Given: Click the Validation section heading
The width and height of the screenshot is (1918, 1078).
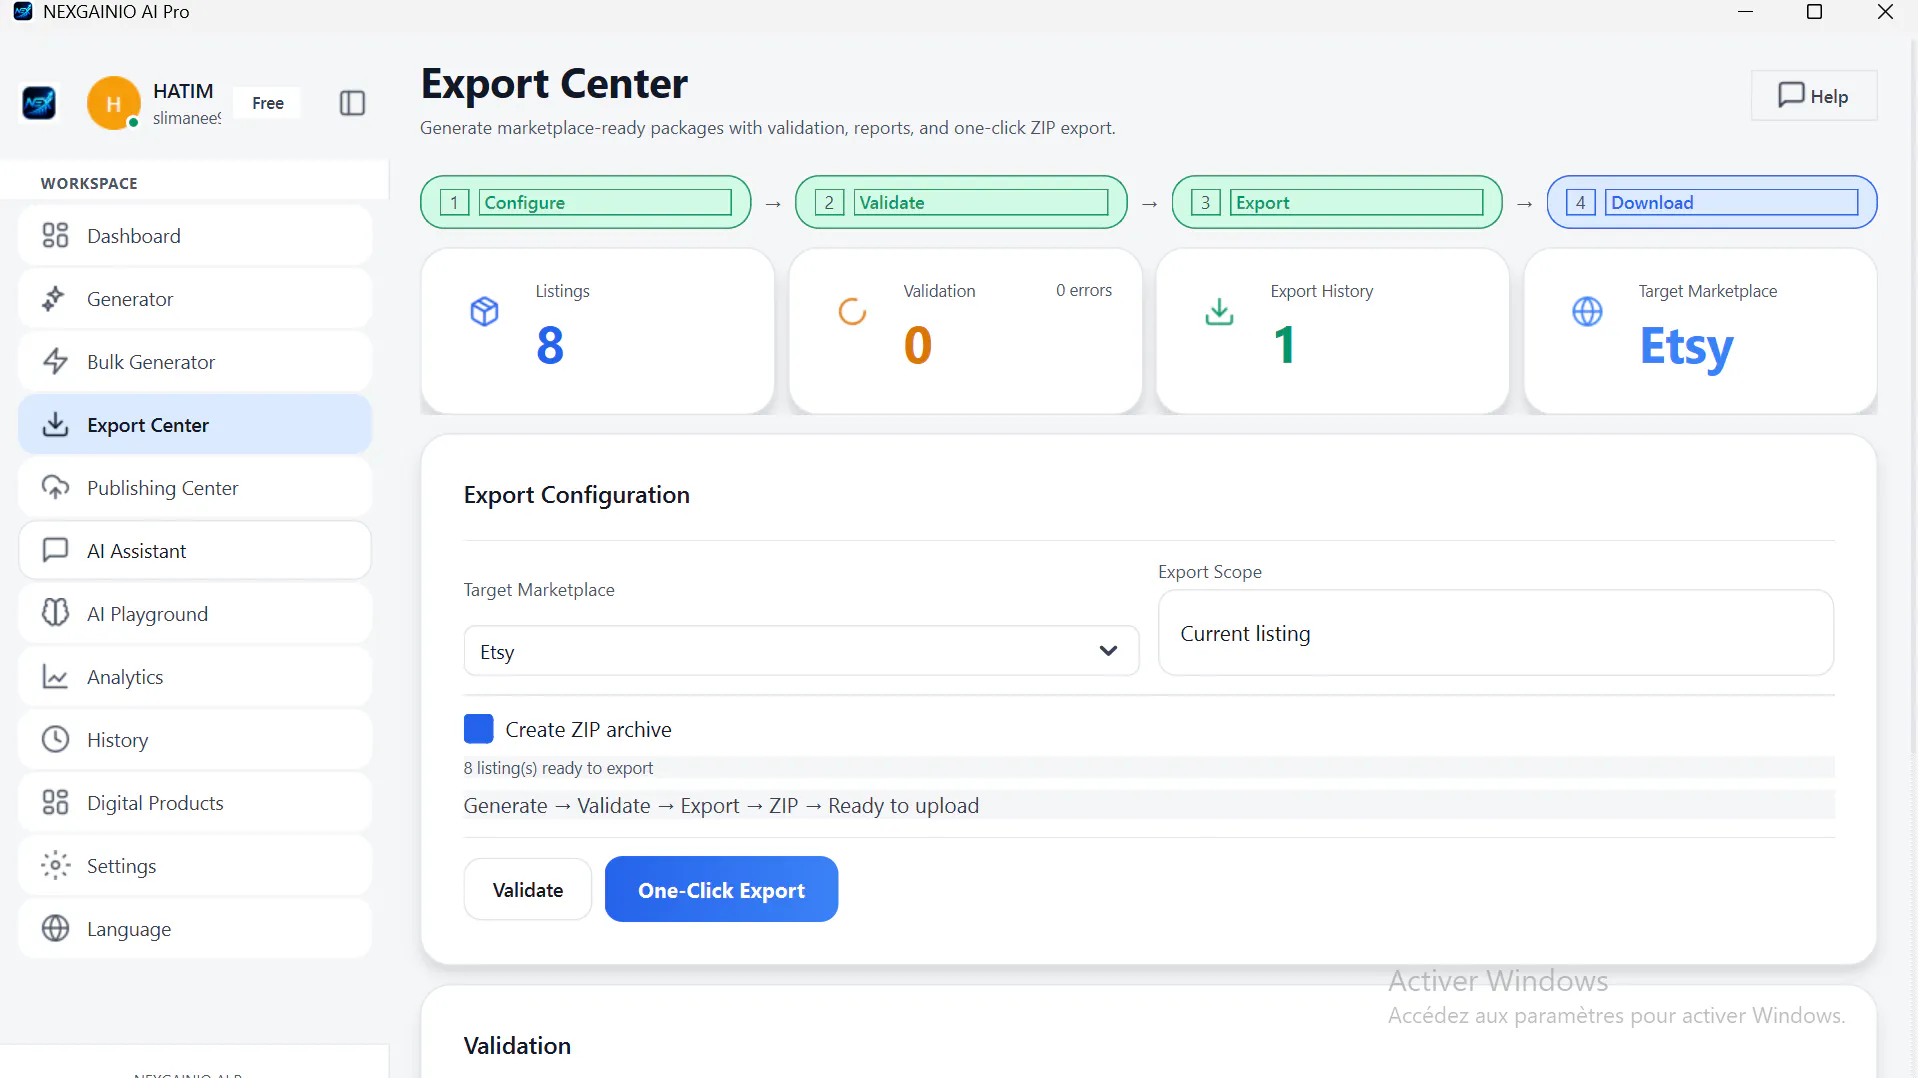Looking at the screenshot, I should [x=517, y=1045].
